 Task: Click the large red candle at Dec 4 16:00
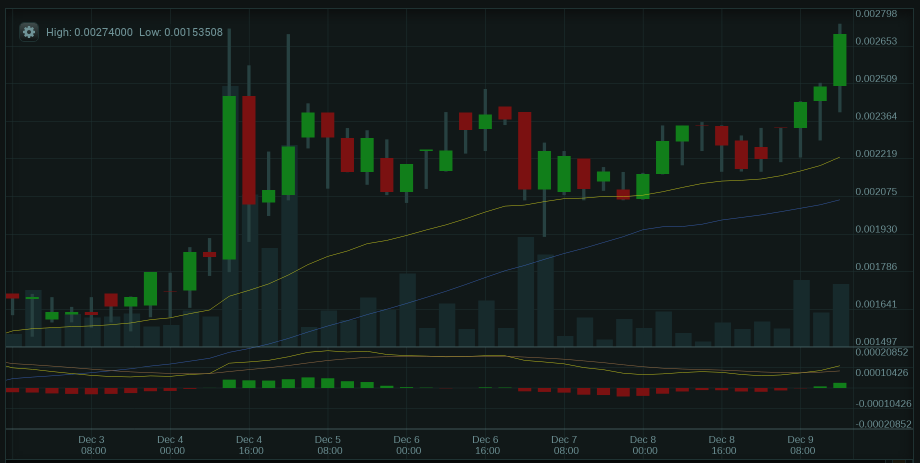(x=249, y=150)
